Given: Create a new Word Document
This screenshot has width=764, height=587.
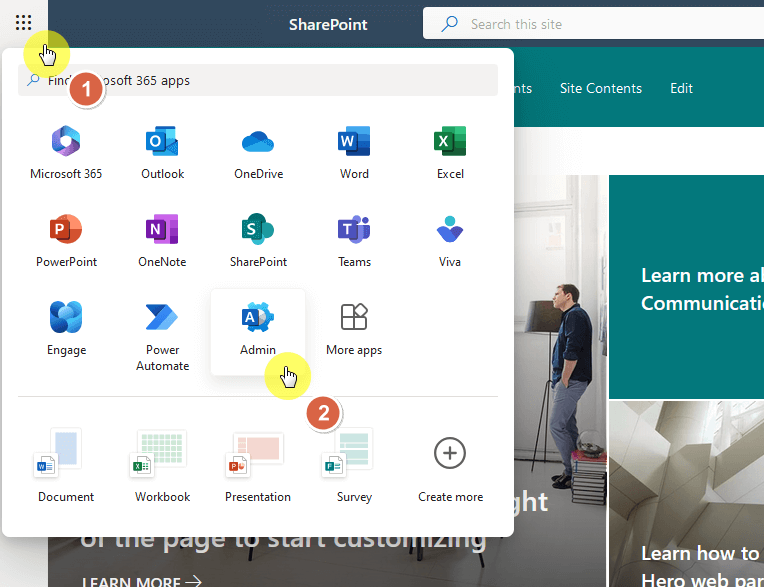Looking at the screenshot, I should tap(66, 465).
